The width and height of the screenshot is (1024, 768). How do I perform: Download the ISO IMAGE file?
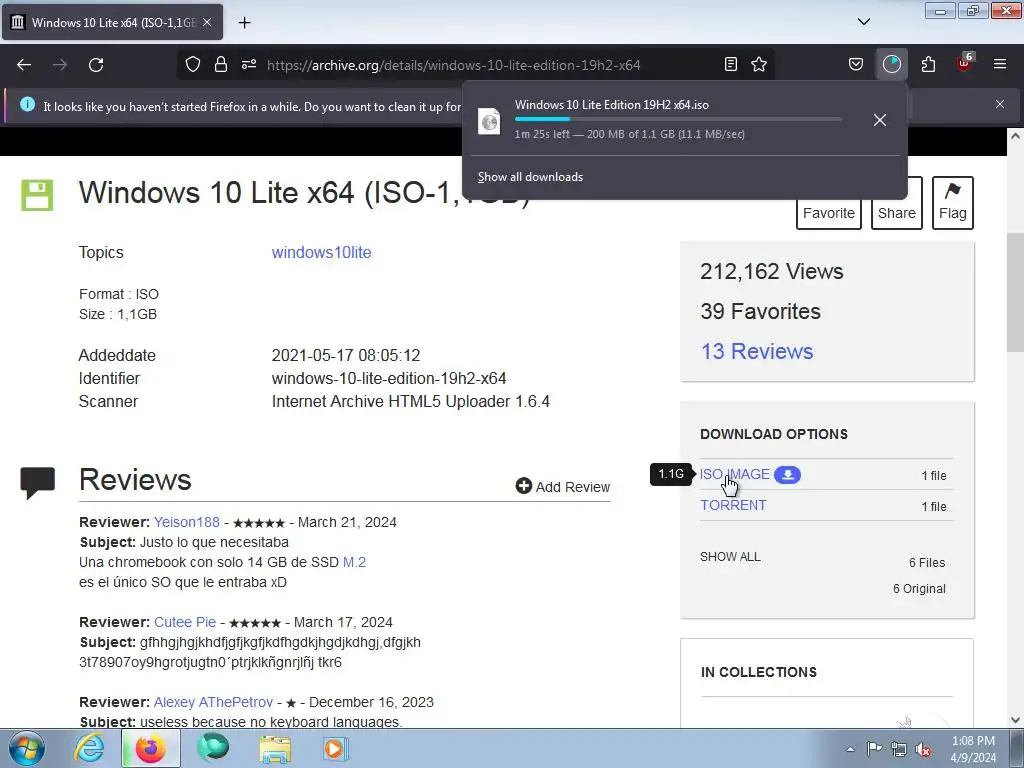[x=735, y=474]
